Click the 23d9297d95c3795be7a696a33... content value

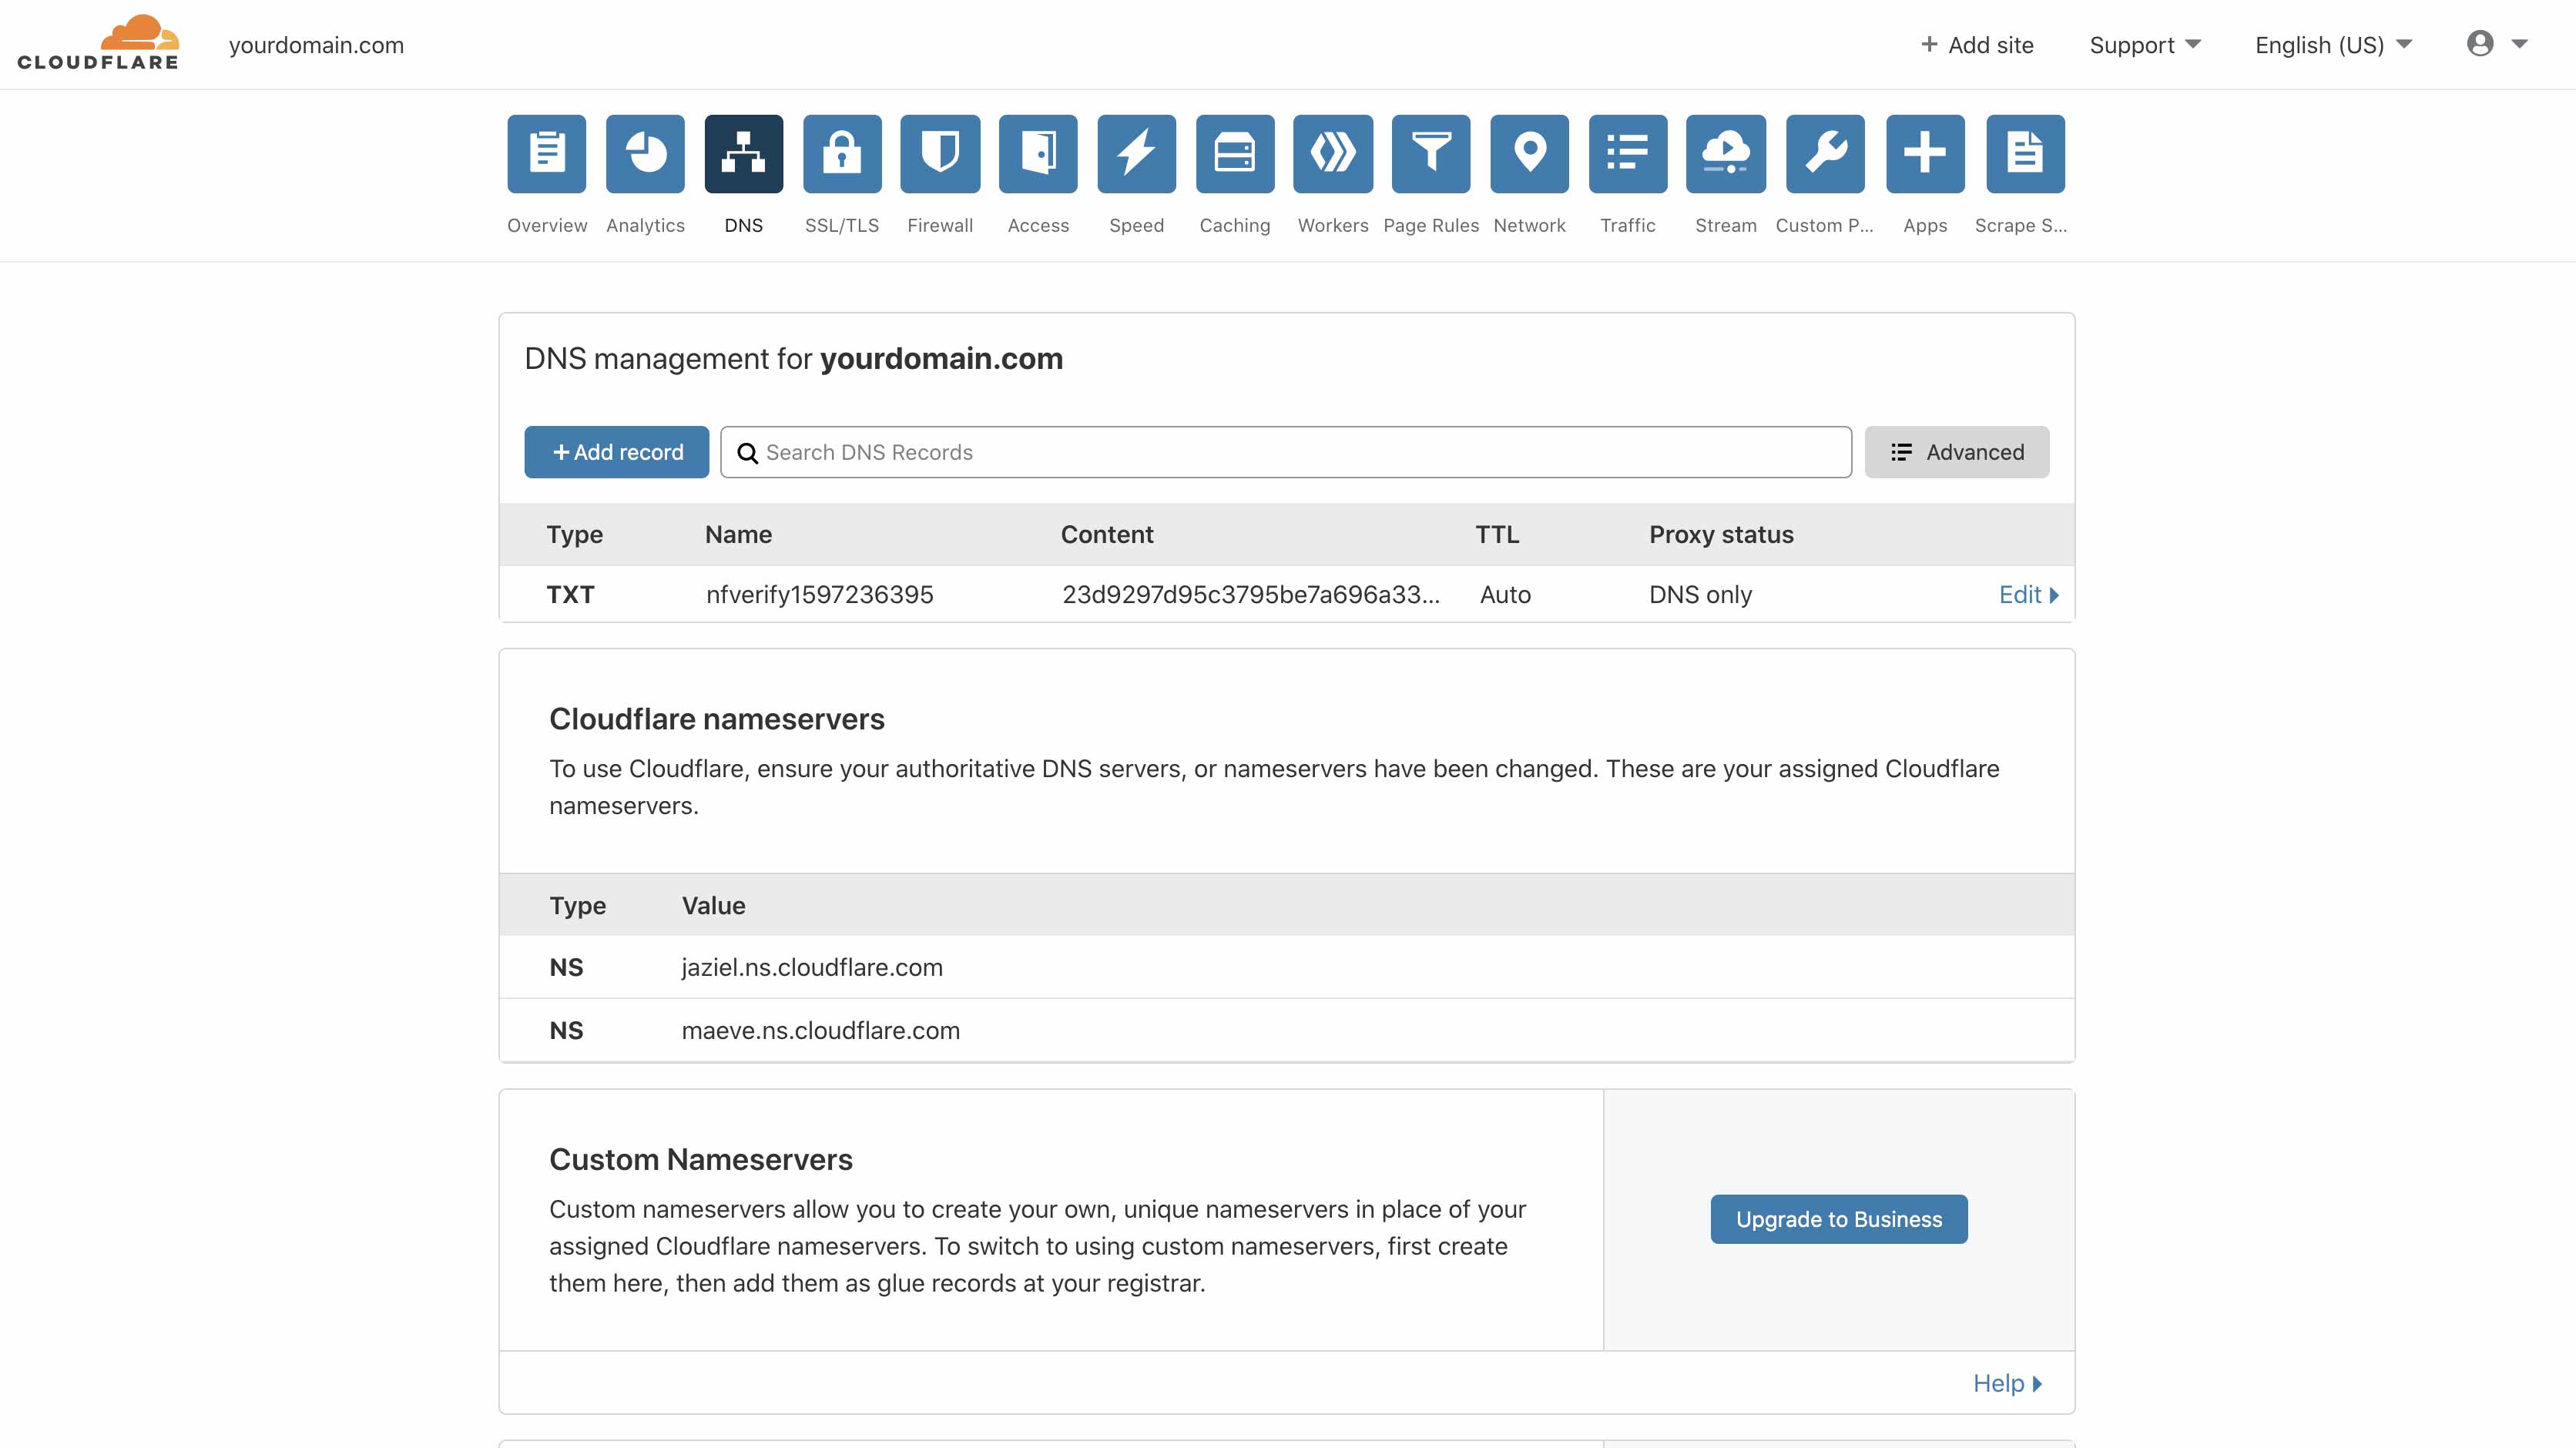[1250, 595]
